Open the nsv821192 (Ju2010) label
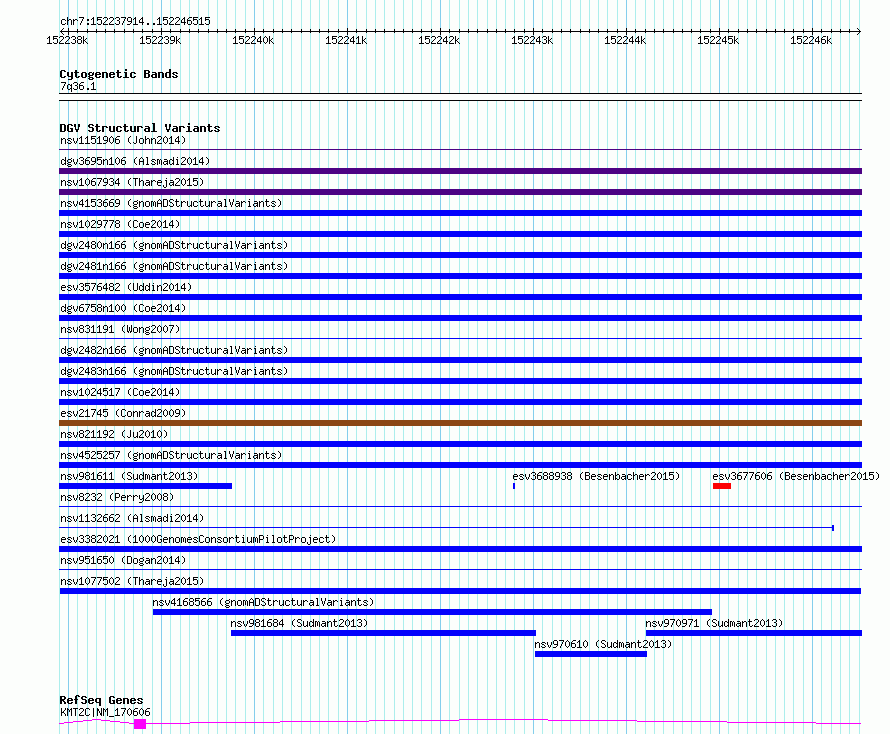890x734 pixels. (x=114, y=434)
